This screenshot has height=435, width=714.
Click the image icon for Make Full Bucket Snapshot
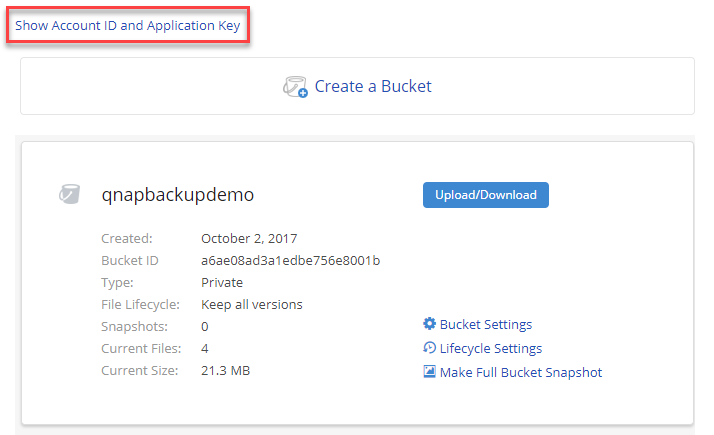click(x=429, y=372)
